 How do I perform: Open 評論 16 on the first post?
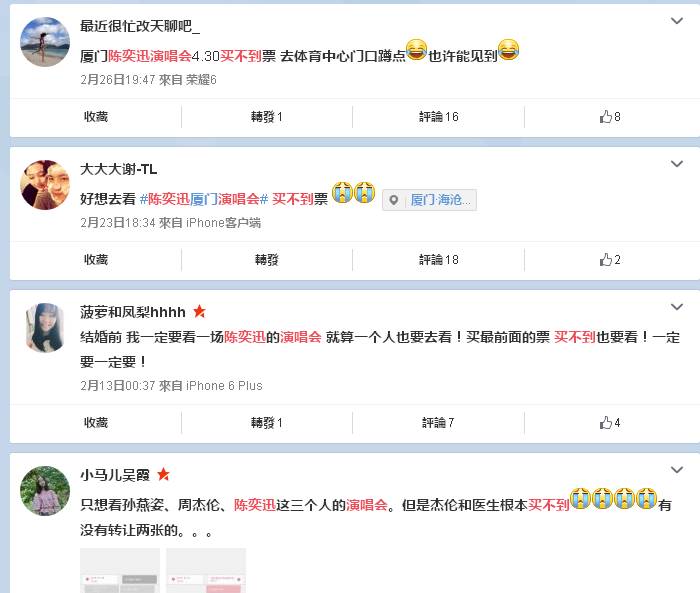pos(438,117)
